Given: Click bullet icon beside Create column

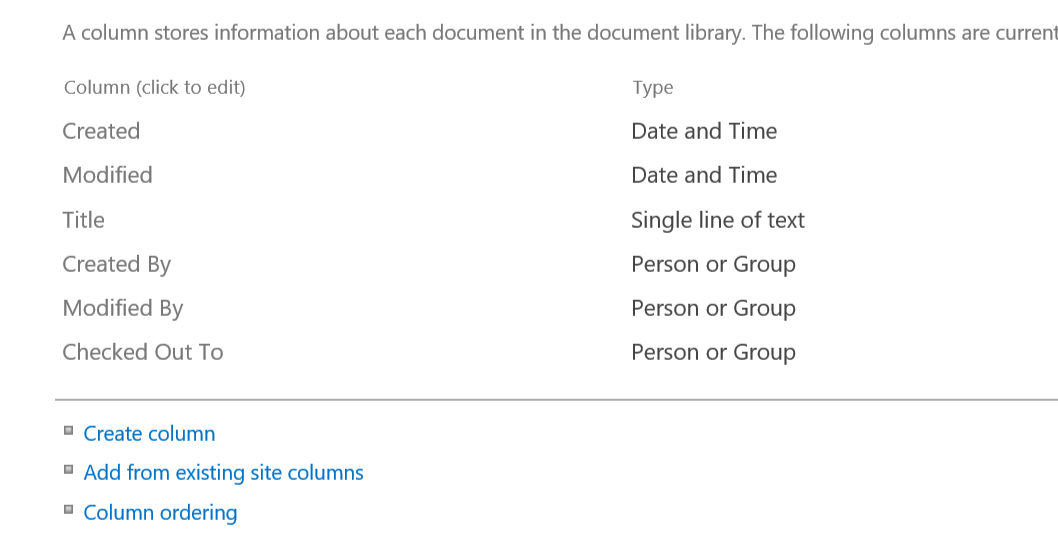Looking at the screenshot, I should click(68, 431).
